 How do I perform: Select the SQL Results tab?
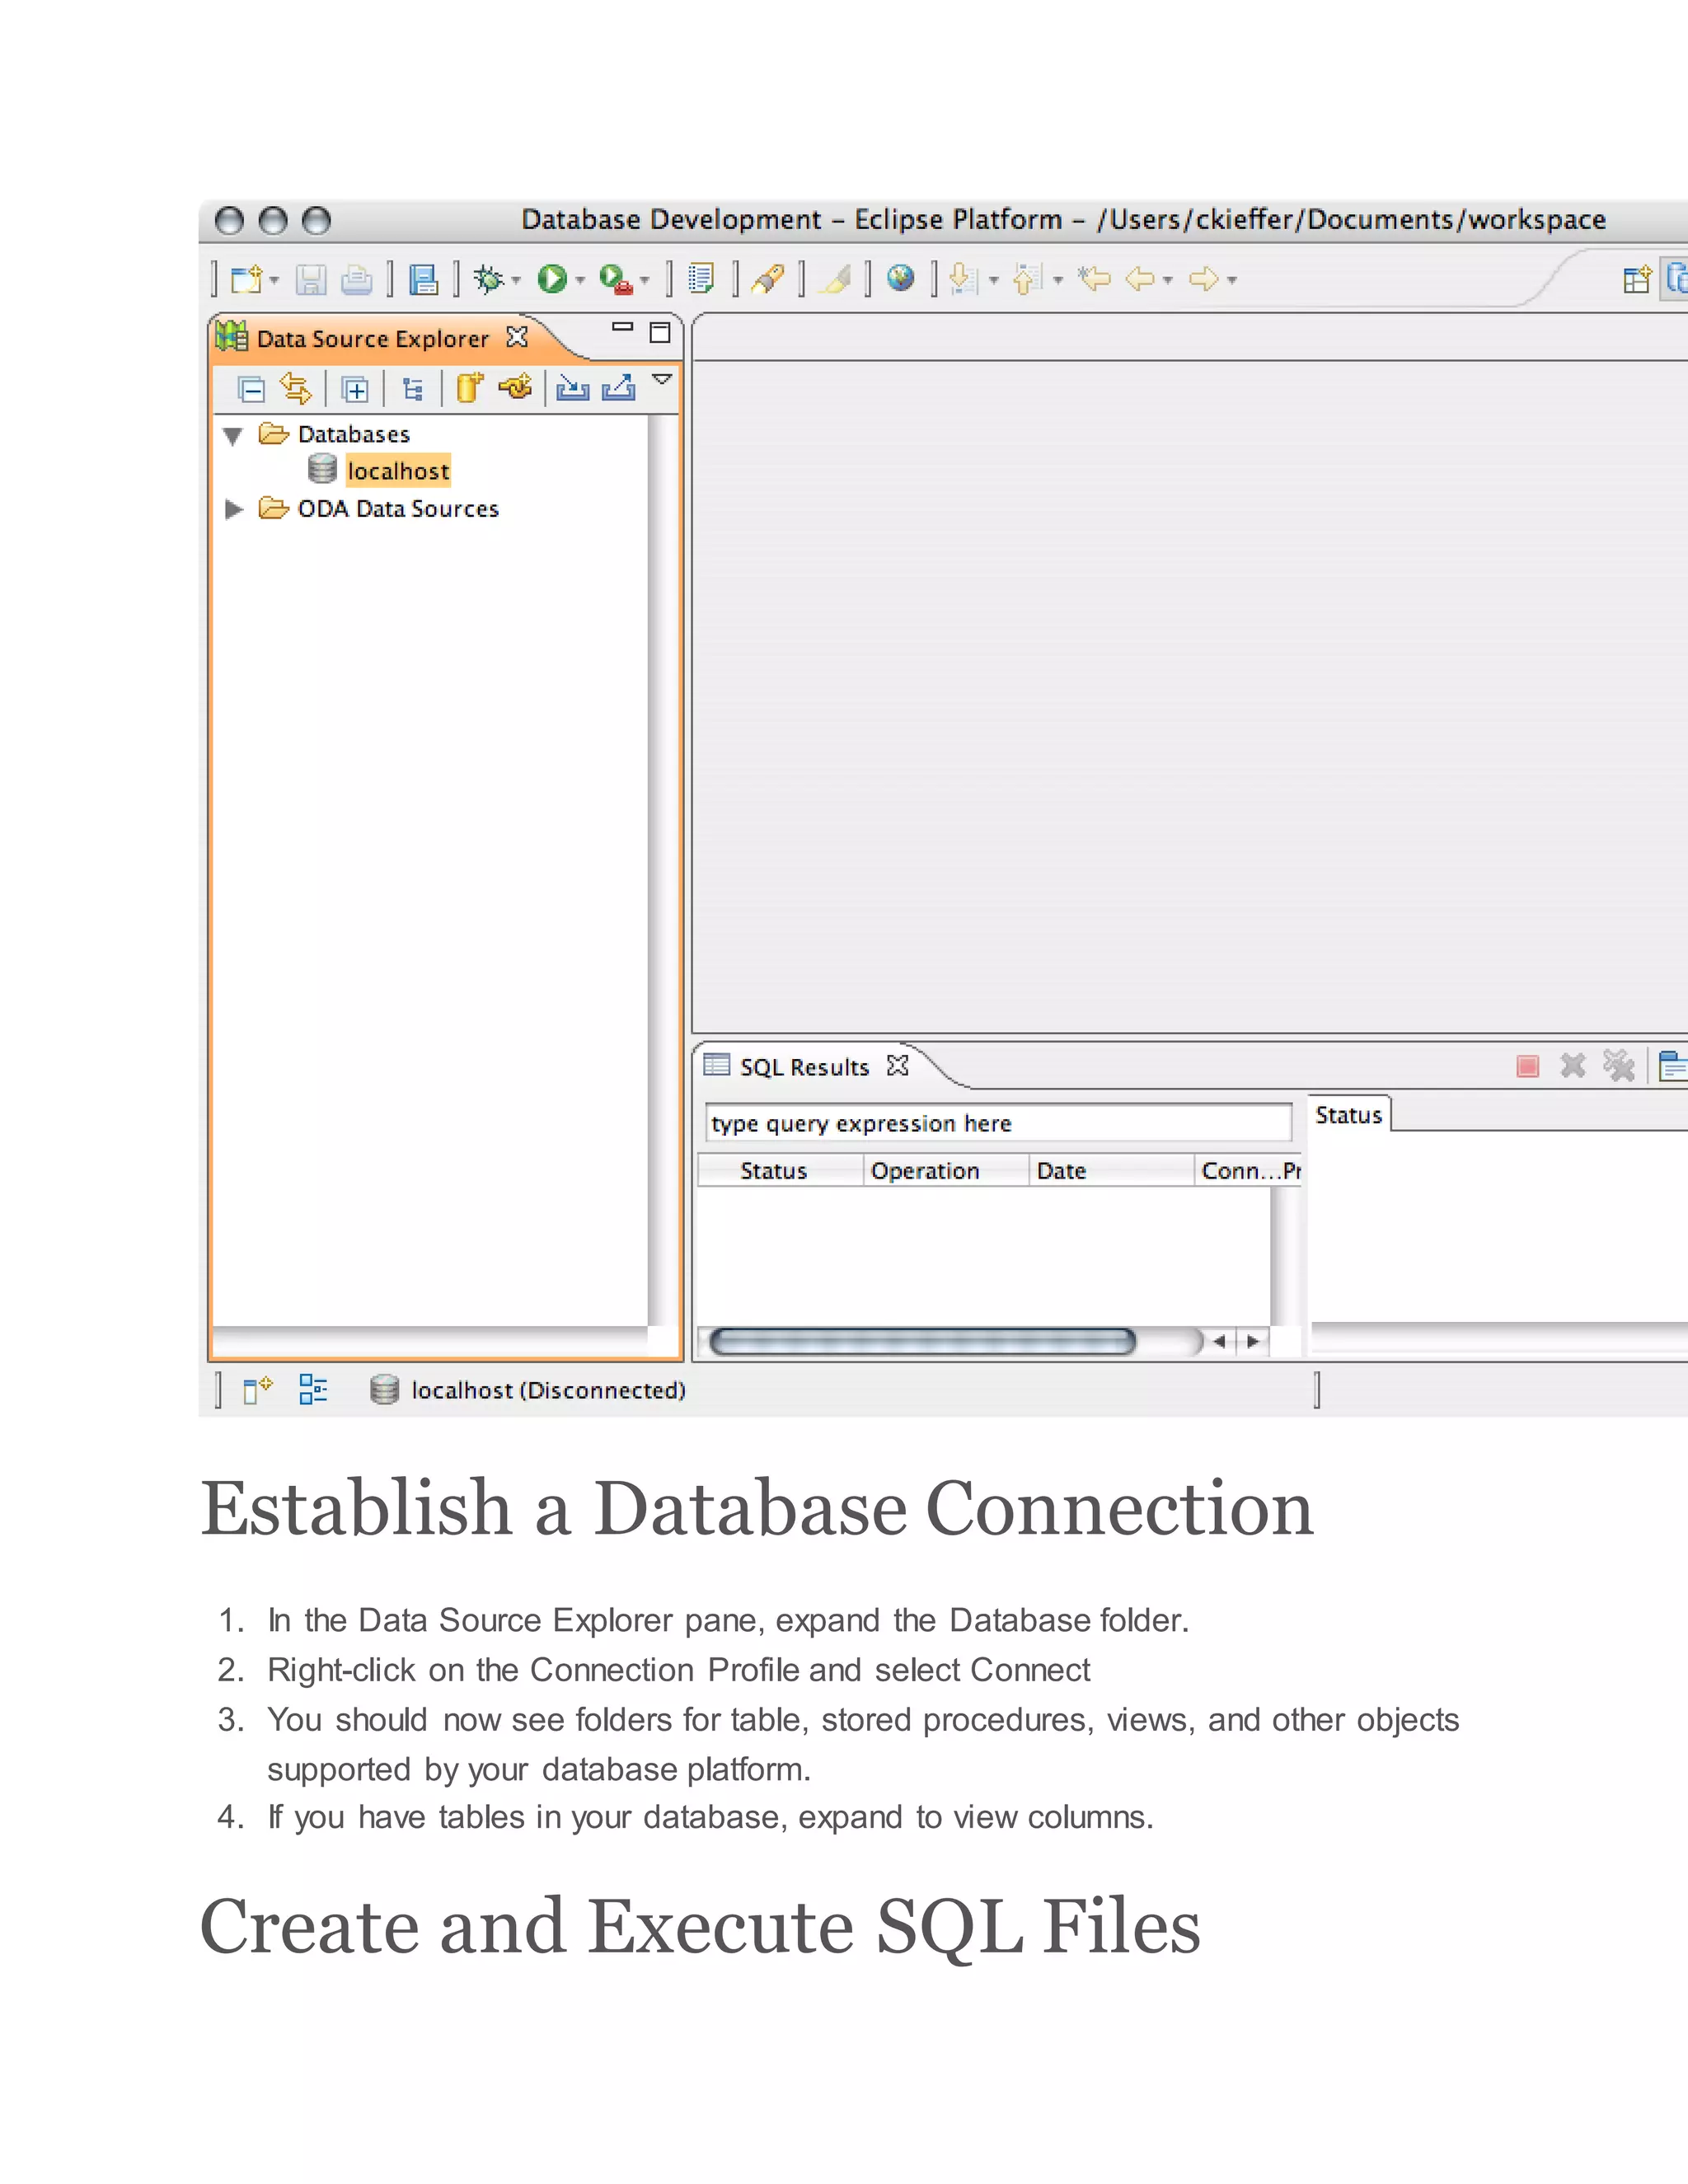pos(804,1067)
